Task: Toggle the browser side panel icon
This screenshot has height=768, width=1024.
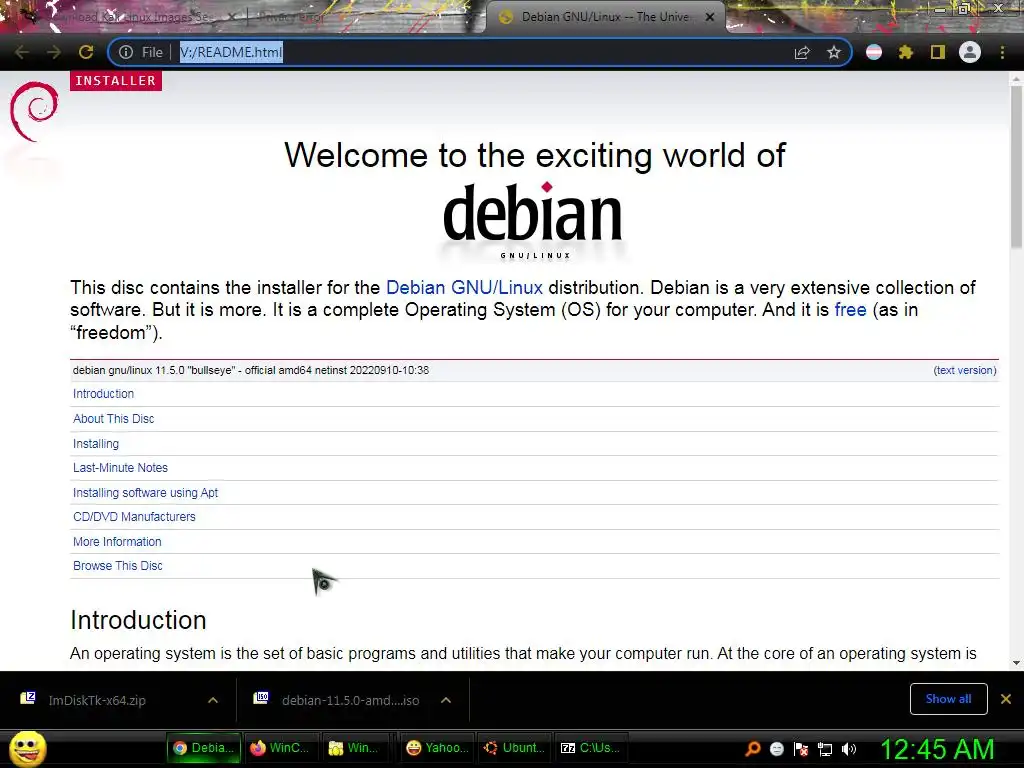Action: [x=938, y=52]
